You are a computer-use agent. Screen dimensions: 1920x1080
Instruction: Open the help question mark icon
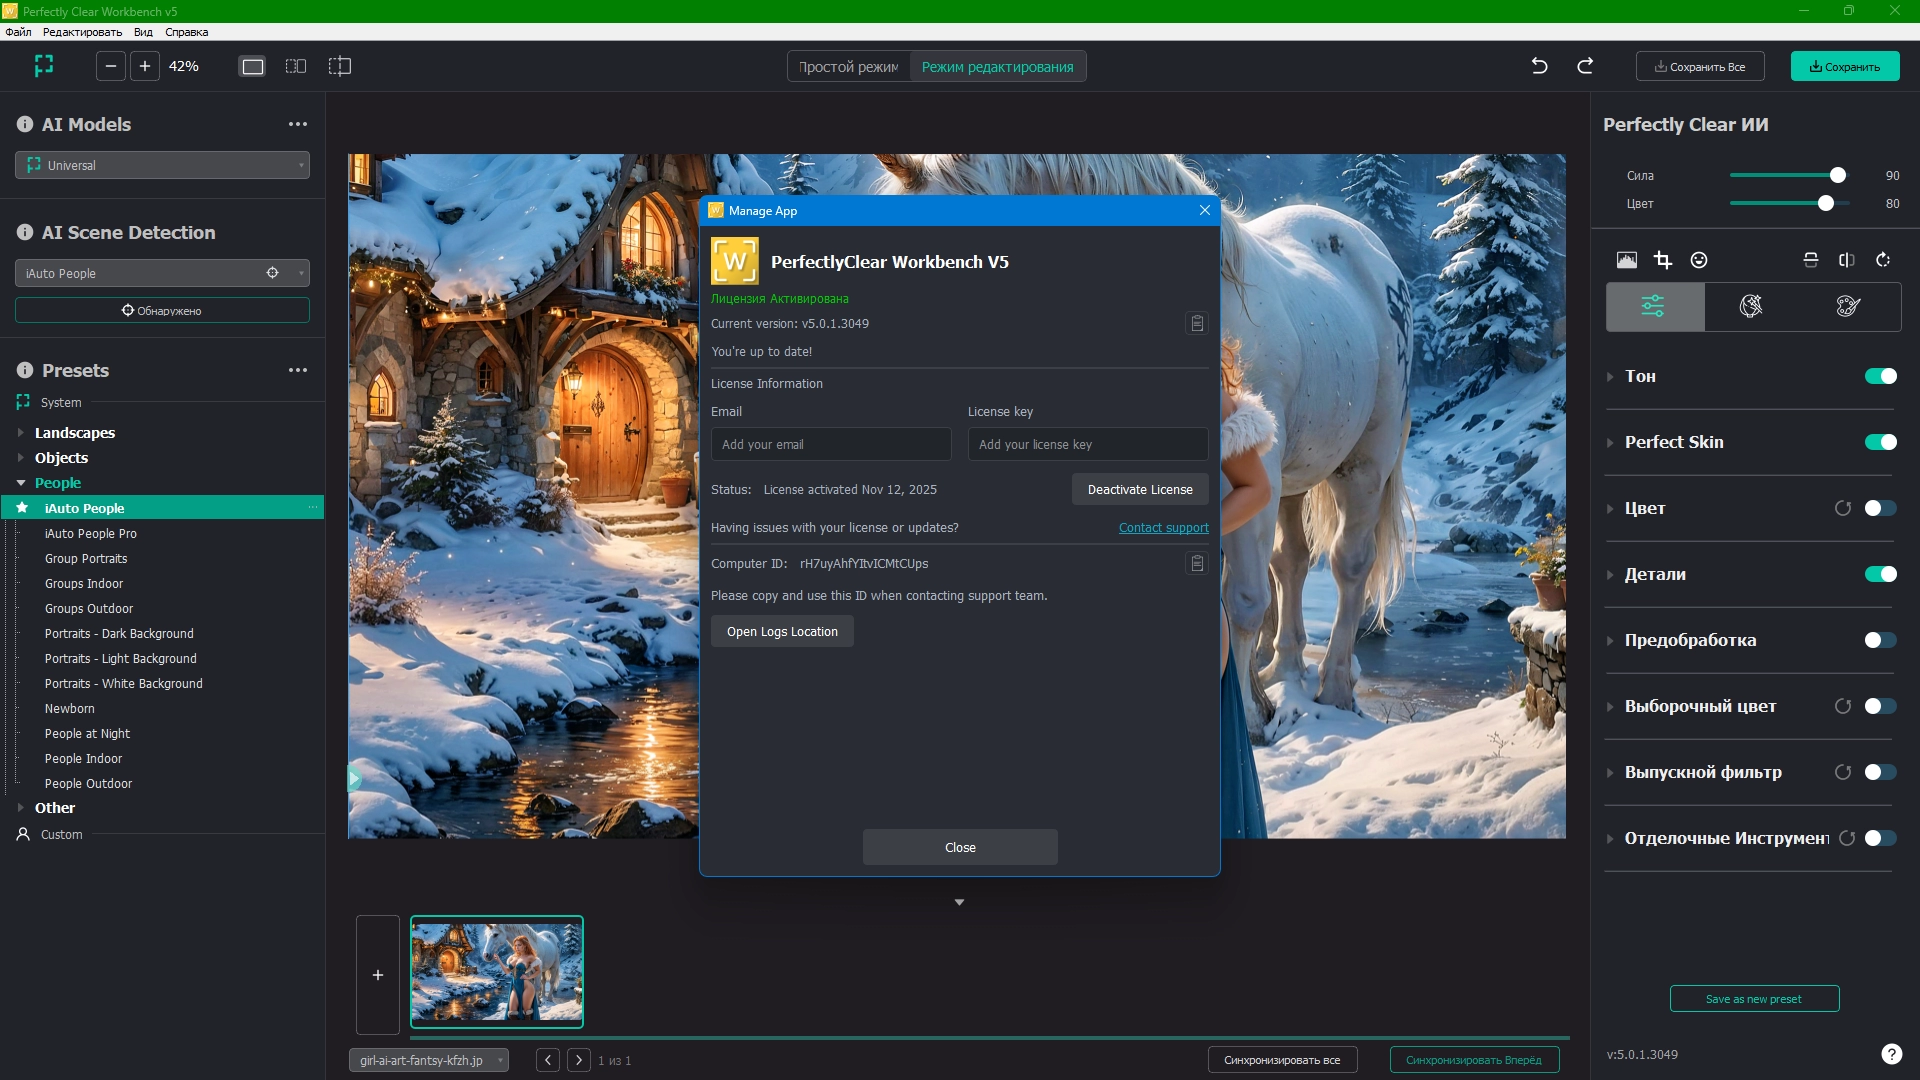pyautogui.click(x=1891, y=1054)
